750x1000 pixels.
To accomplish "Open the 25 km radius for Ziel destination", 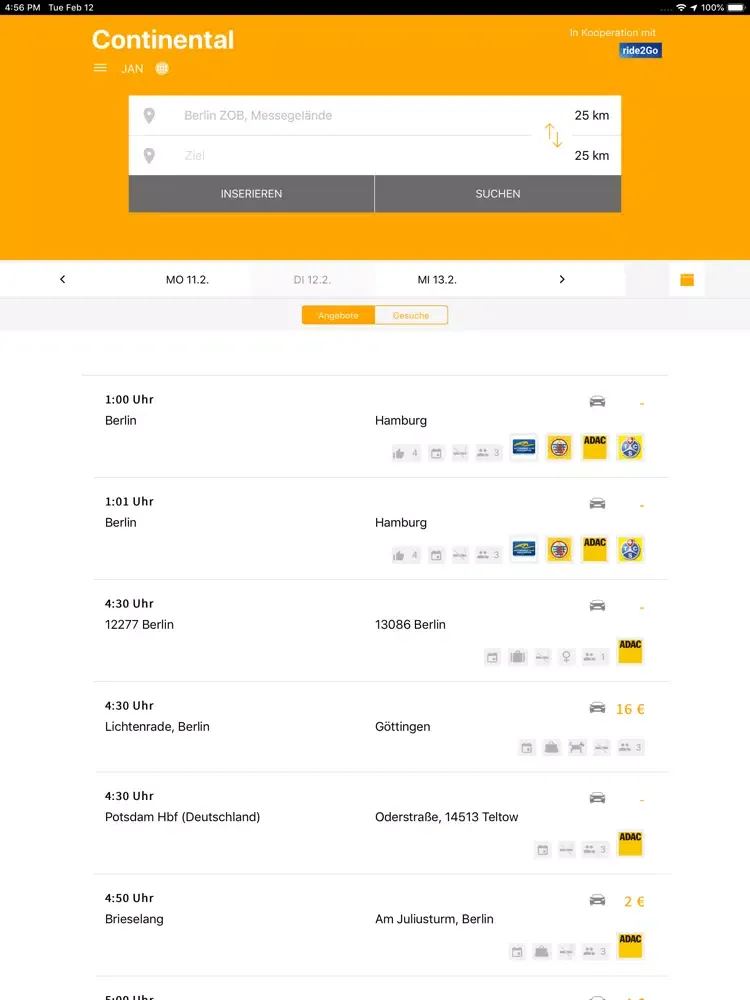I will [x=592, y=156].
